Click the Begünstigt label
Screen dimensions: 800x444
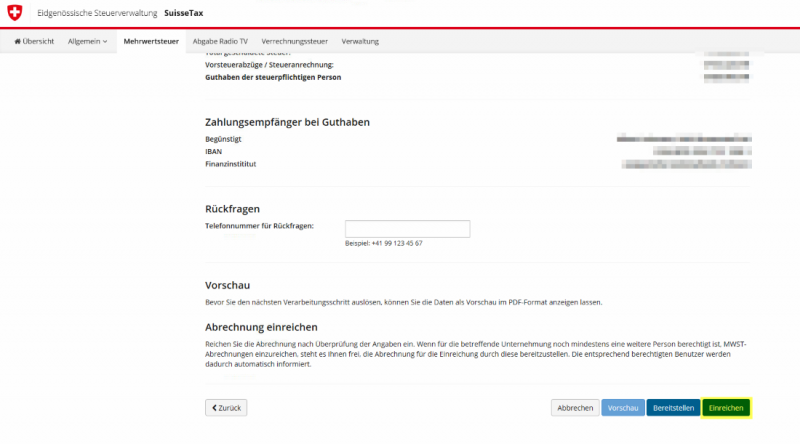223,139
